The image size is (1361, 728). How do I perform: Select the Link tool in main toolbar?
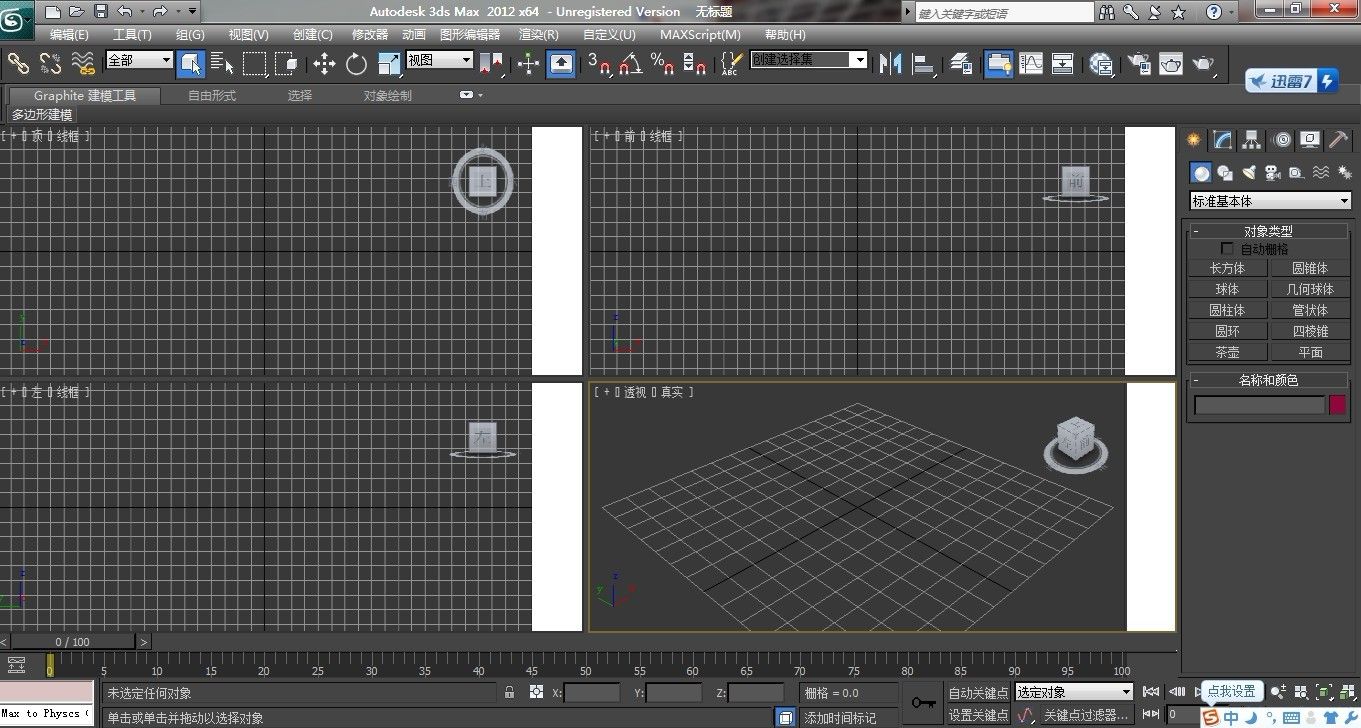[x=19, y=63]
